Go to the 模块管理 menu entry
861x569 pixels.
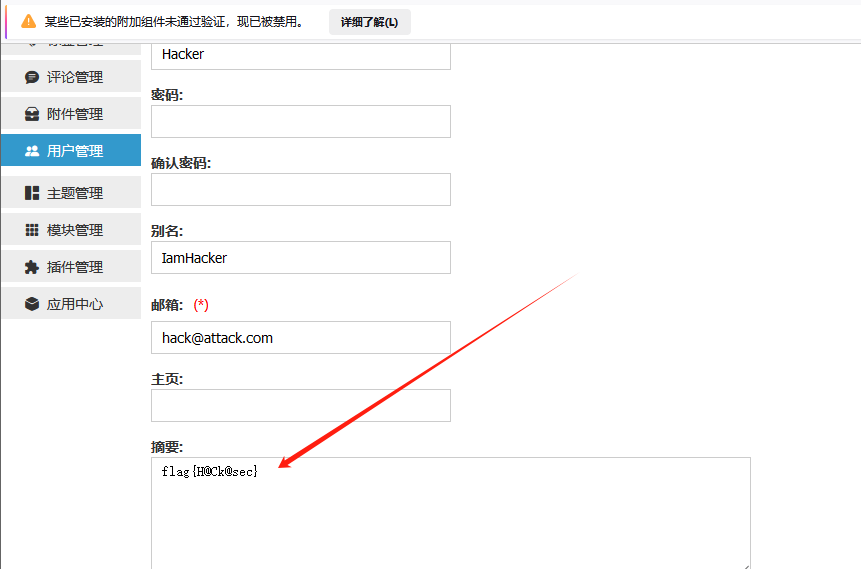point(74,230)
